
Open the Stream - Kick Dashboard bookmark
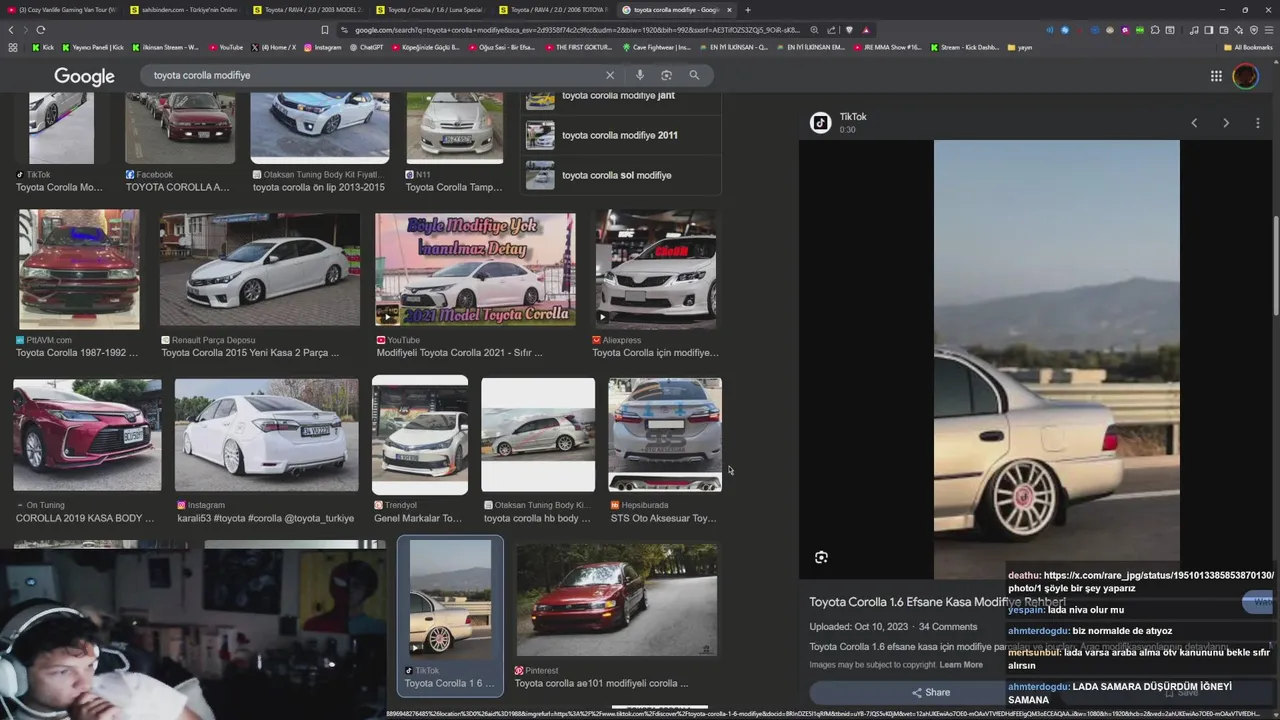(x=964, y=47)
